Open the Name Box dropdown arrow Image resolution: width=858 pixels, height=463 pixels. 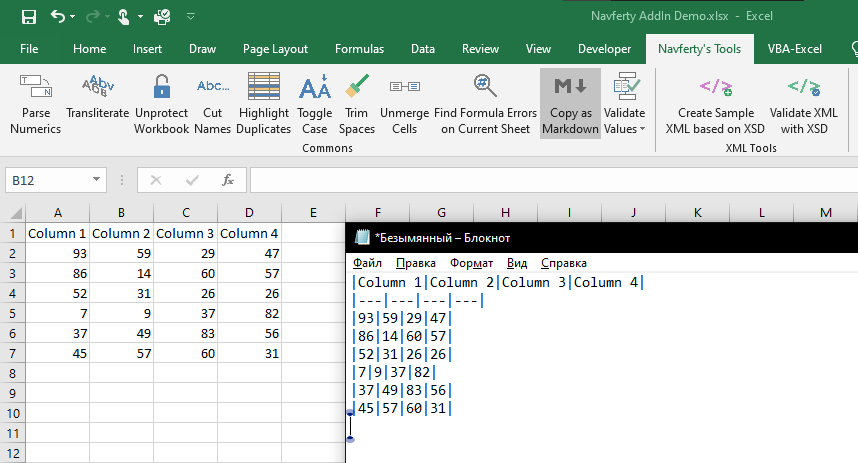(x=97, y=180)
